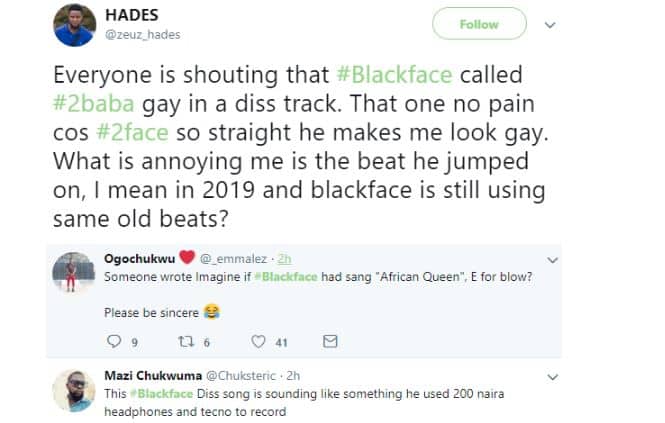This screenshot has width=665, height=423.
Task: Click the 2h timestamp on Ogochukwu's tweet
Action: tap(284, 259)
